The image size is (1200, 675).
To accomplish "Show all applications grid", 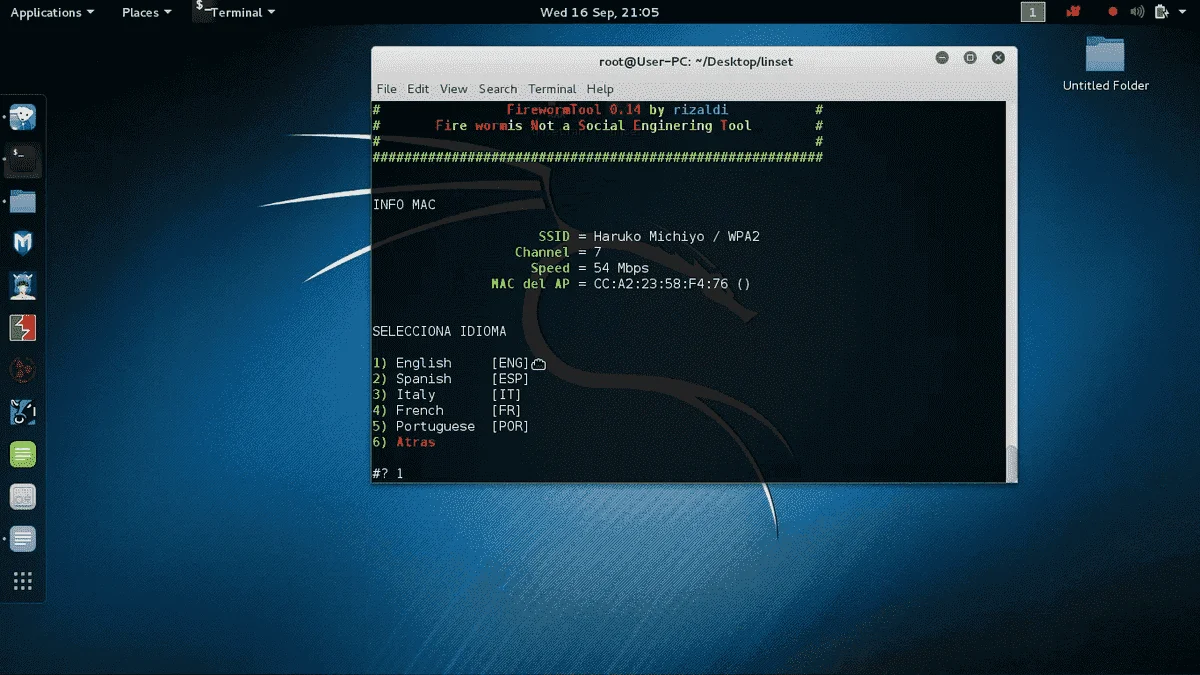I will click(23, 581).
